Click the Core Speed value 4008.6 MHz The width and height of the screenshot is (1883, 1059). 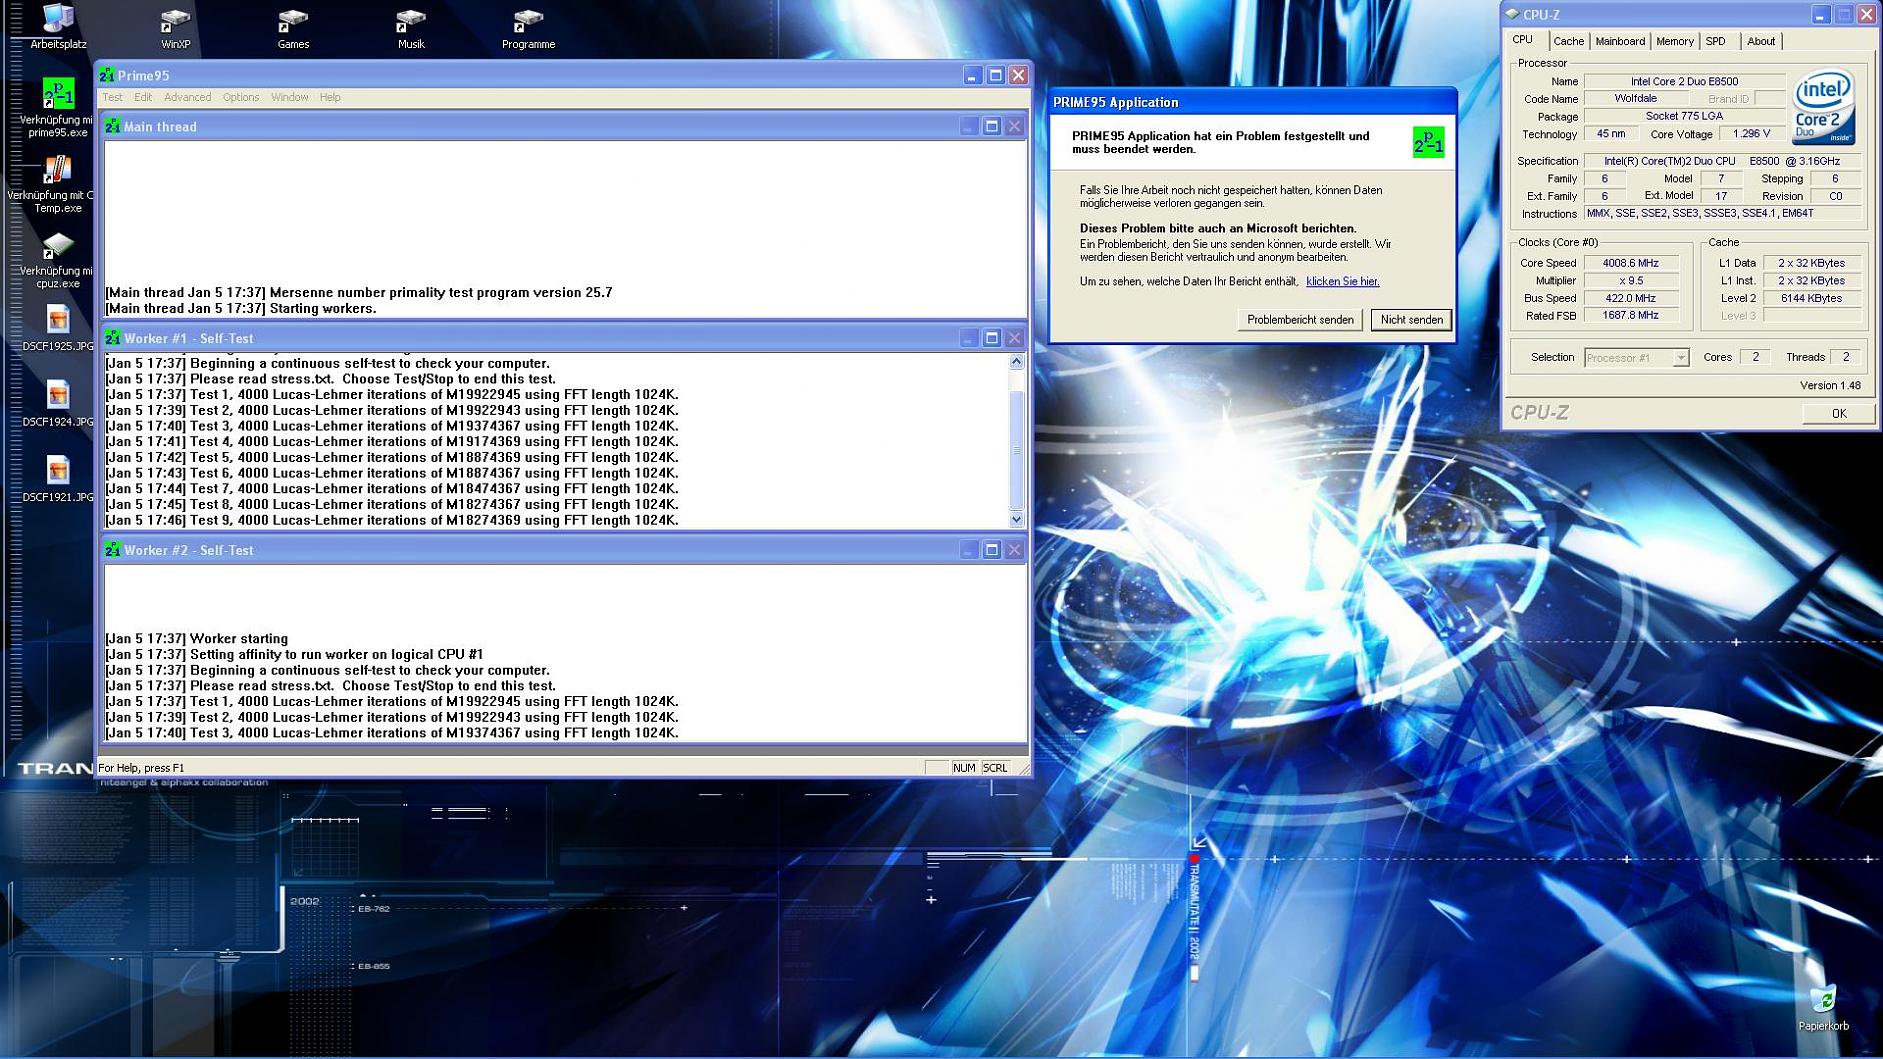click(x=1630, y=264)
